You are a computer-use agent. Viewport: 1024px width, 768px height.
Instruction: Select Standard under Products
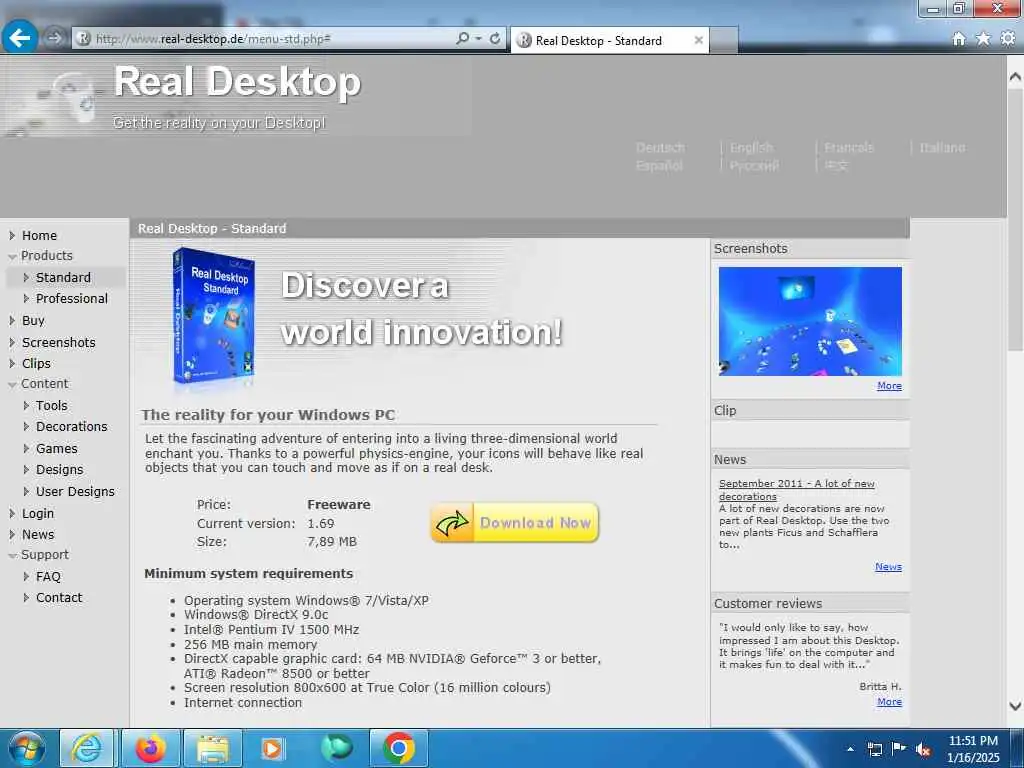pyautogui.click(x=63, y=278)
